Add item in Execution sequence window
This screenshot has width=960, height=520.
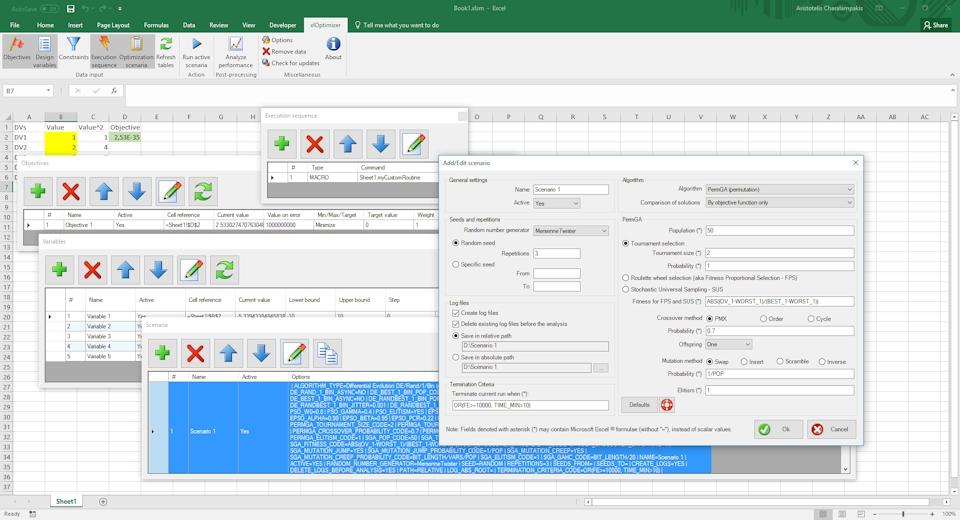click(x=282, y=144)
